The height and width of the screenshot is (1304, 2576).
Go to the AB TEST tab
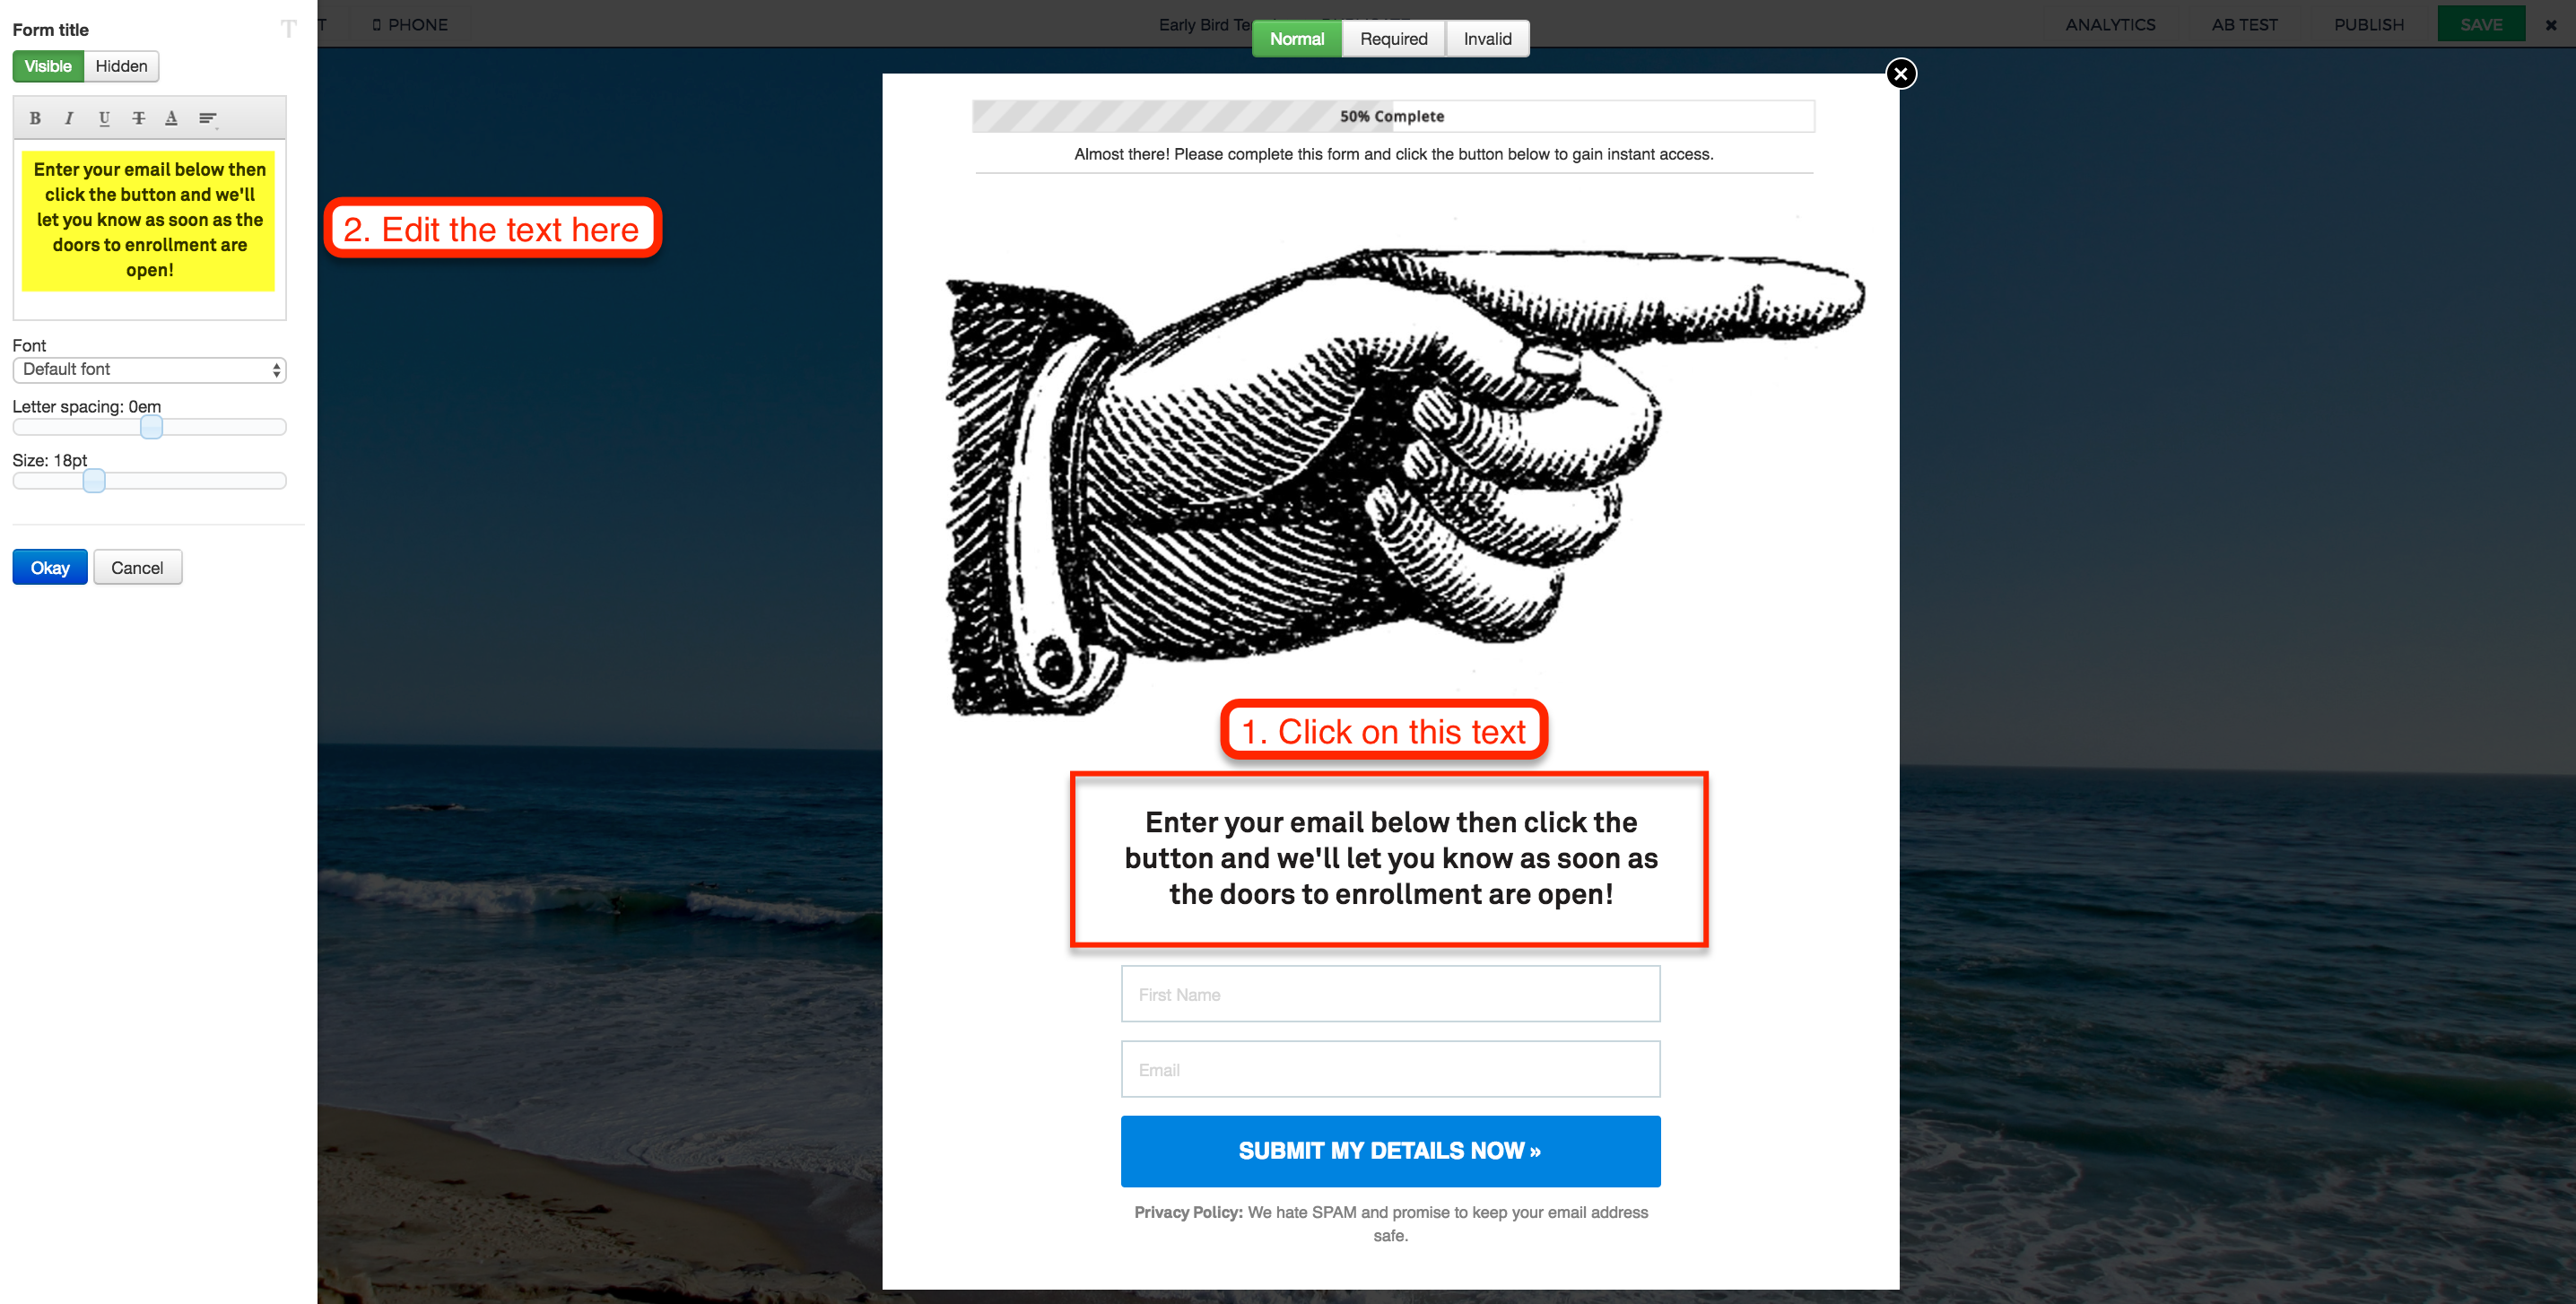(2244, 25)
